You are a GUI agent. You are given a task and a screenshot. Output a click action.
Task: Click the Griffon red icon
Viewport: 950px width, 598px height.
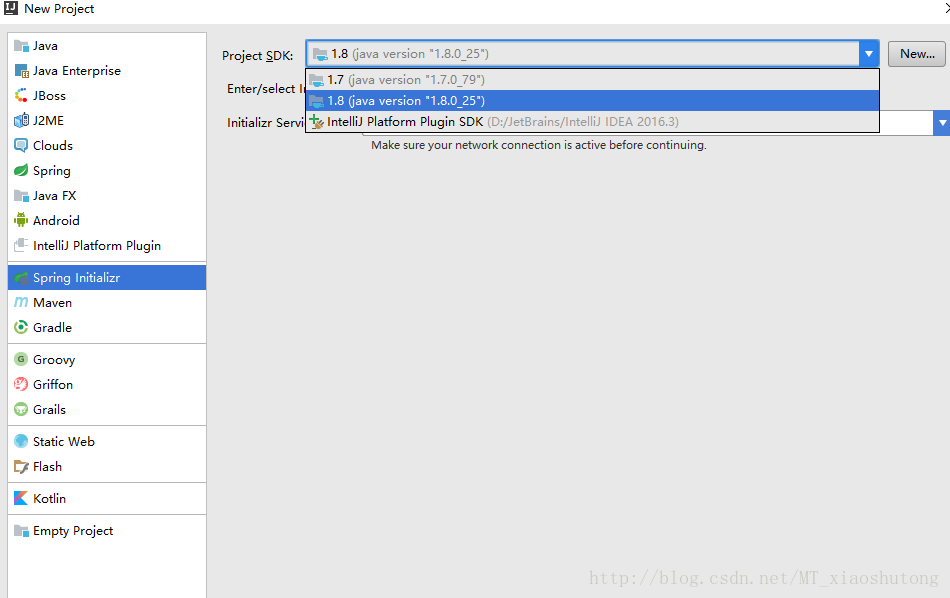pos(21,384)
